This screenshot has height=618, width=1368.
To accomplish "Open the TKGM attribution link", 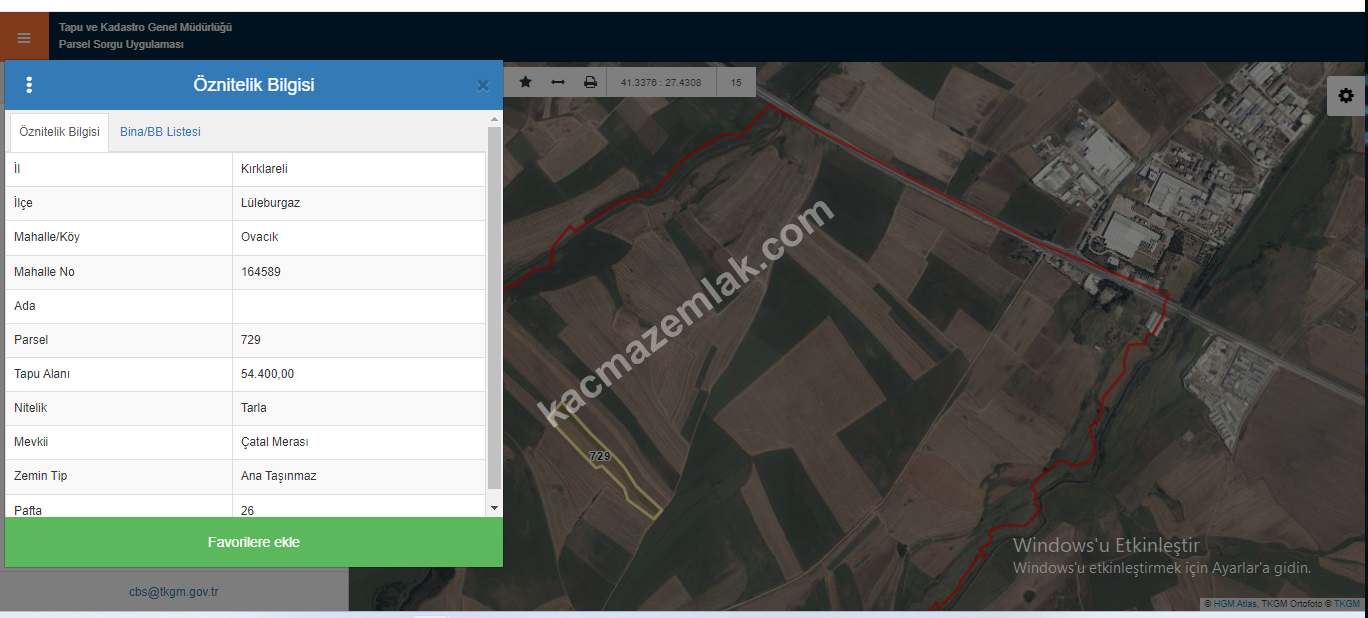I will (1346, 604).
